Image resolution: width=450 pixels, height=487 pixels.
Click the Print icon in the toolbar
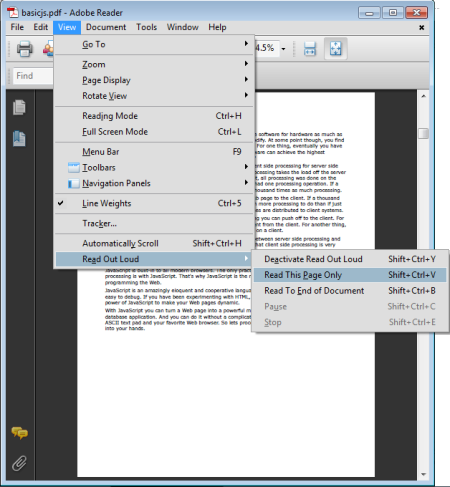(25, 49)
